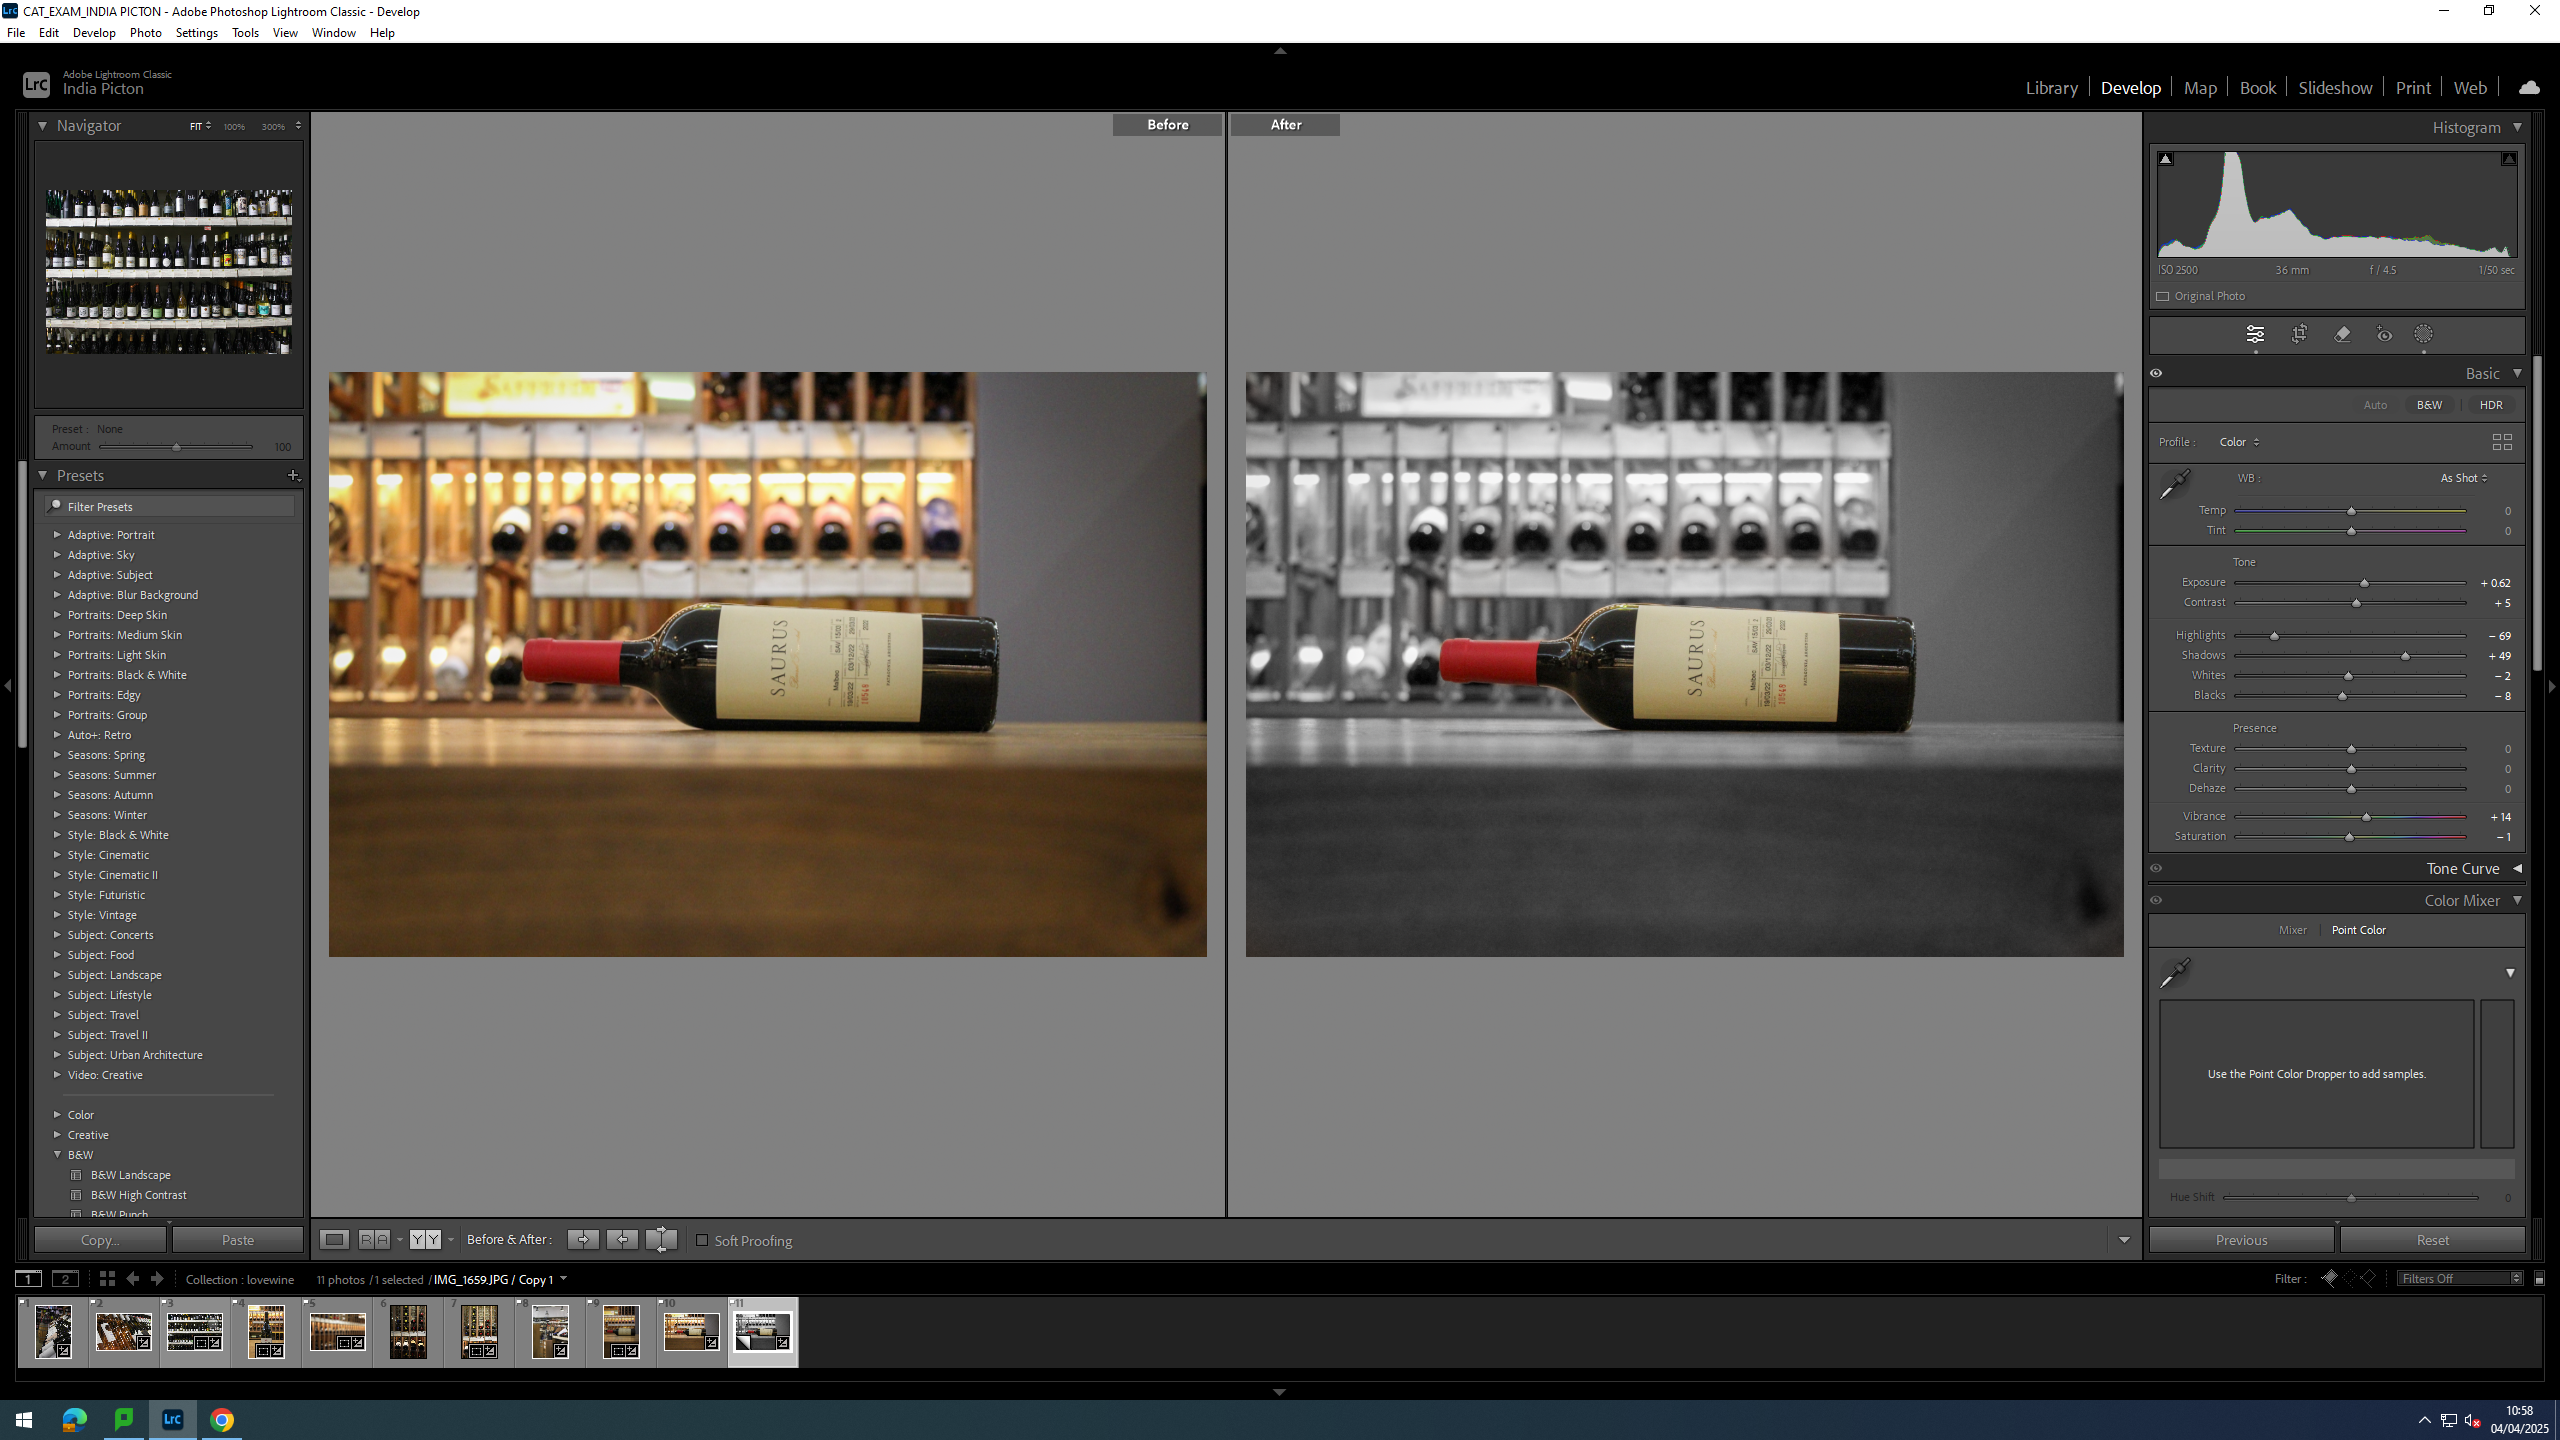Toggle highlight clipping indicator in histogram
The width and height of the screenshot is (2560, 1440).
2509,159
